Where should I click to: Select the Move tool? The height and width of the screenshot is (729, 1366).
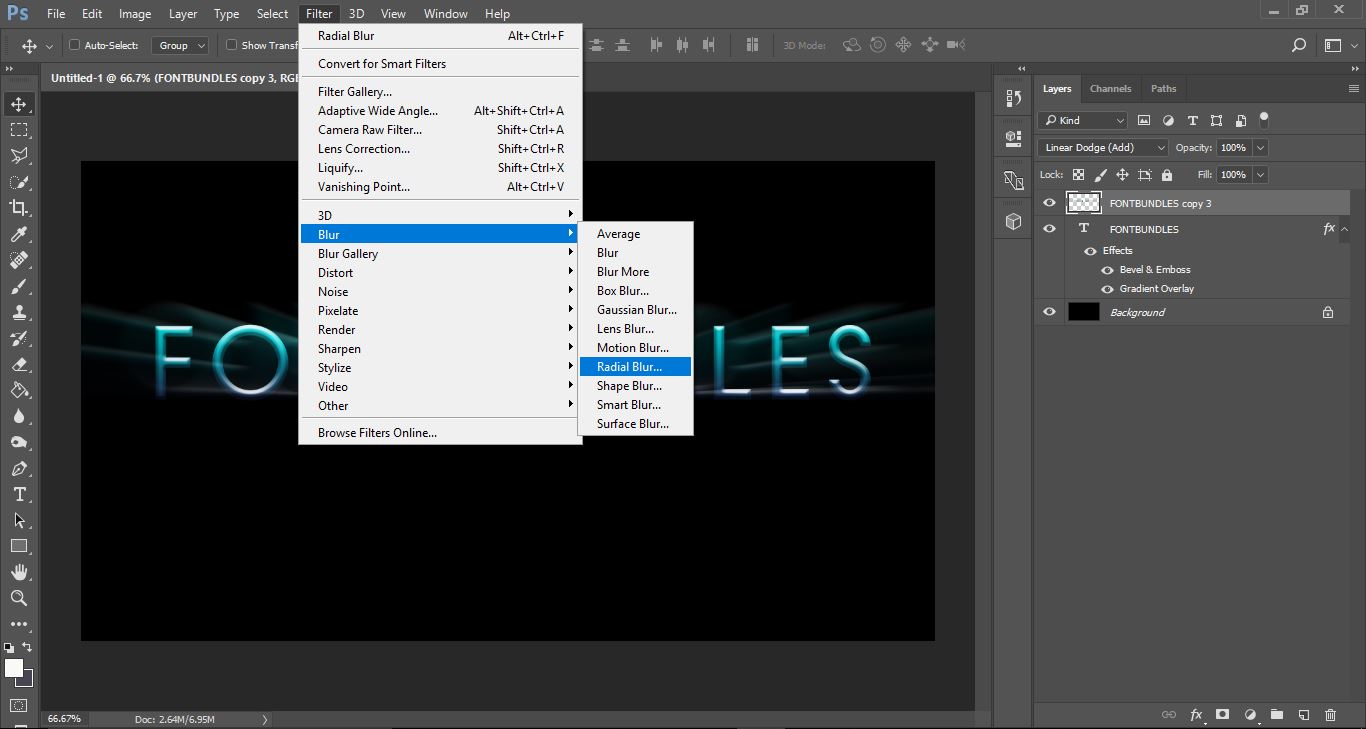(x=18, y=104)
